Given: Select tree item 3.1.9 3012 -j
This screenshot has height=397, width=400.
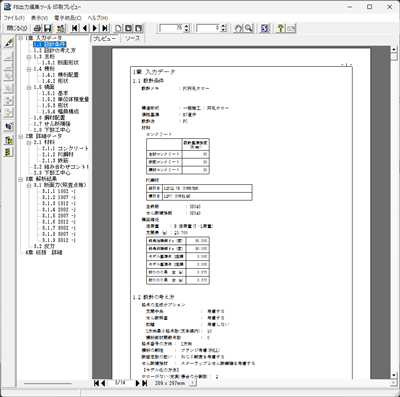Looking at the screenshot, I should 59,240.
